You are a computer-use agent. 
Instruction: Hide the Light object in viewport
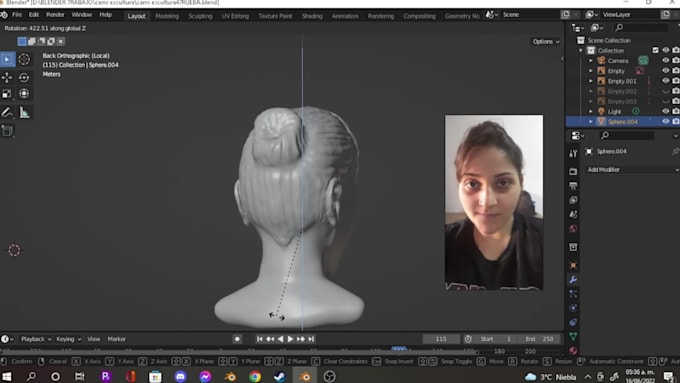pyautogui.click(x=666, y=111)
